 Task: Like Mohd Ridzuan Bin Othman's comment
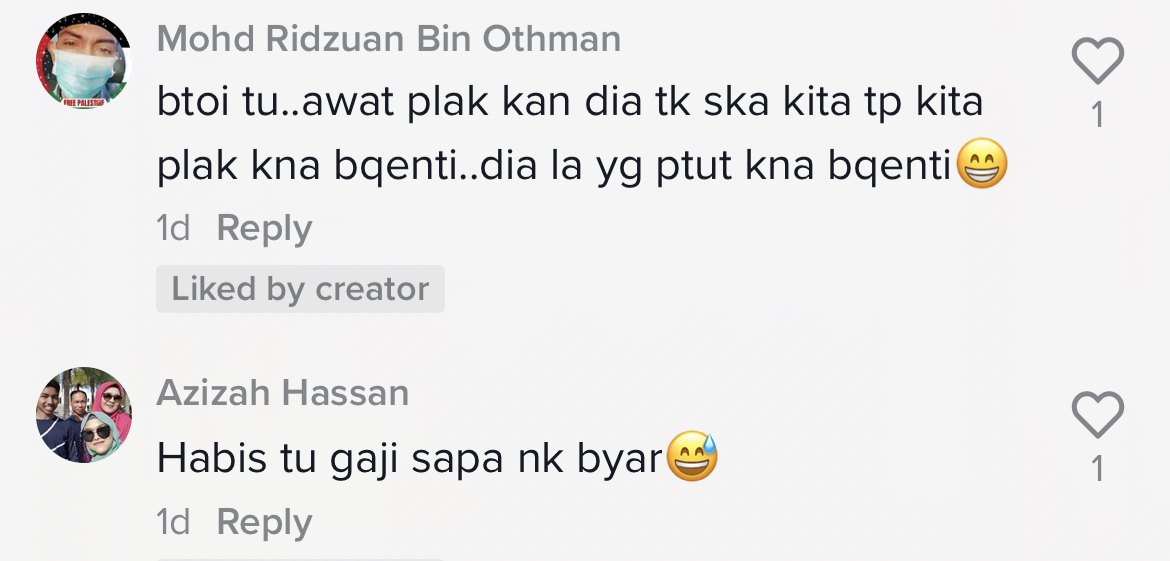[1097, 62]
